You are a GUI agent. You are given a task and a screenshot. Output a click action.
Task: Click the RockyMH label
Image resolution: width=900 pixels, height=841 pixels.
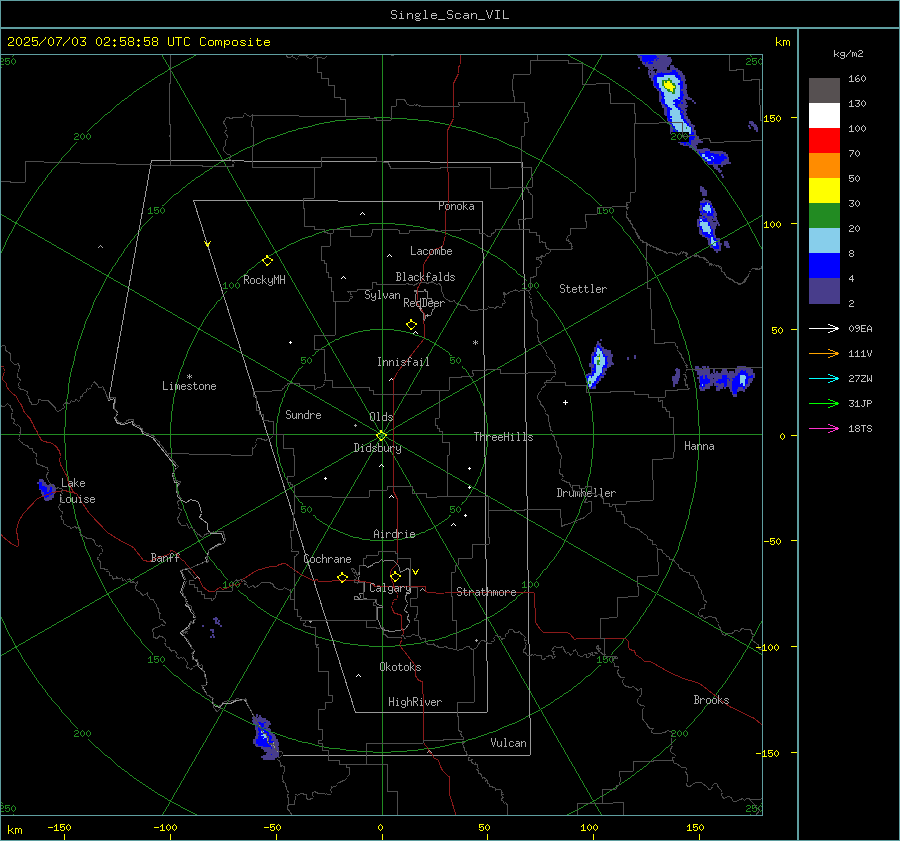[x=264, y=280]
